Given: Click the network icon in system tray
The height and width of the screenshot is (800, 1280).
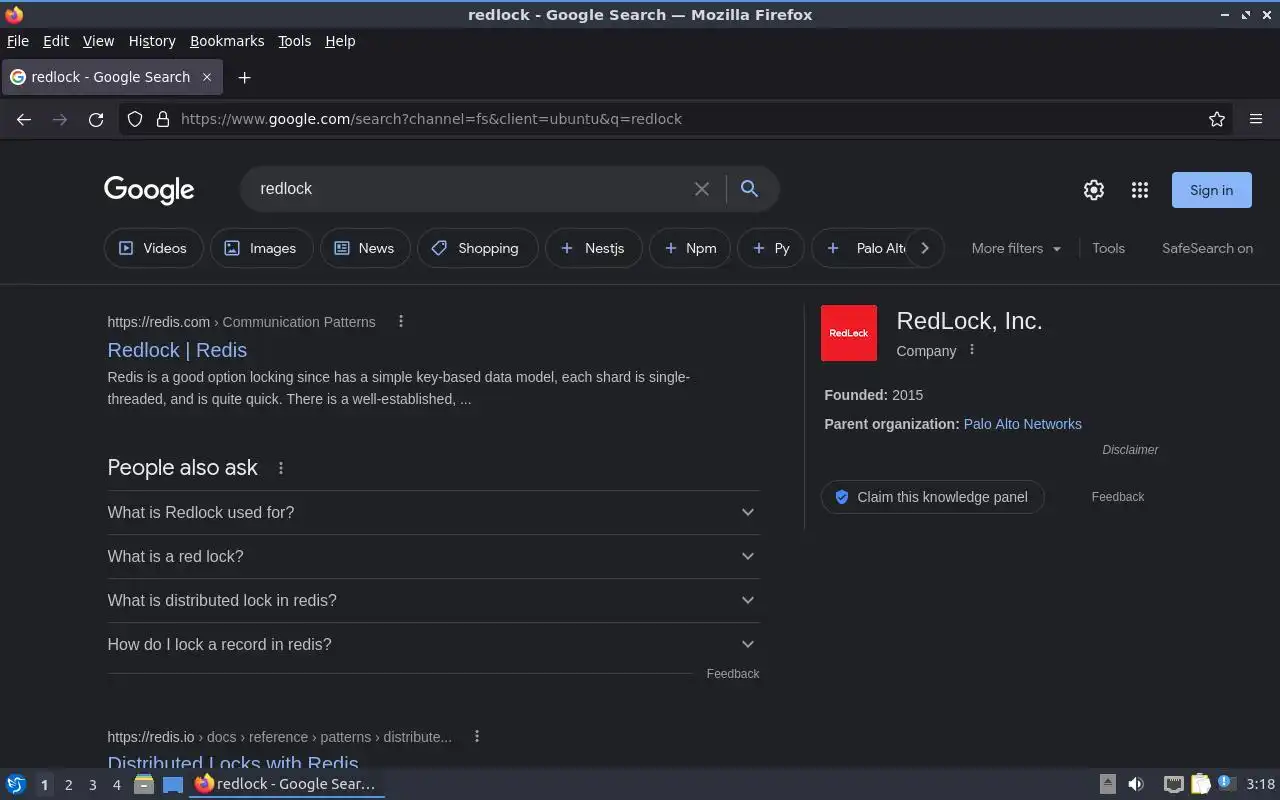Looking at the screenshot, I should click(1174, 784).
